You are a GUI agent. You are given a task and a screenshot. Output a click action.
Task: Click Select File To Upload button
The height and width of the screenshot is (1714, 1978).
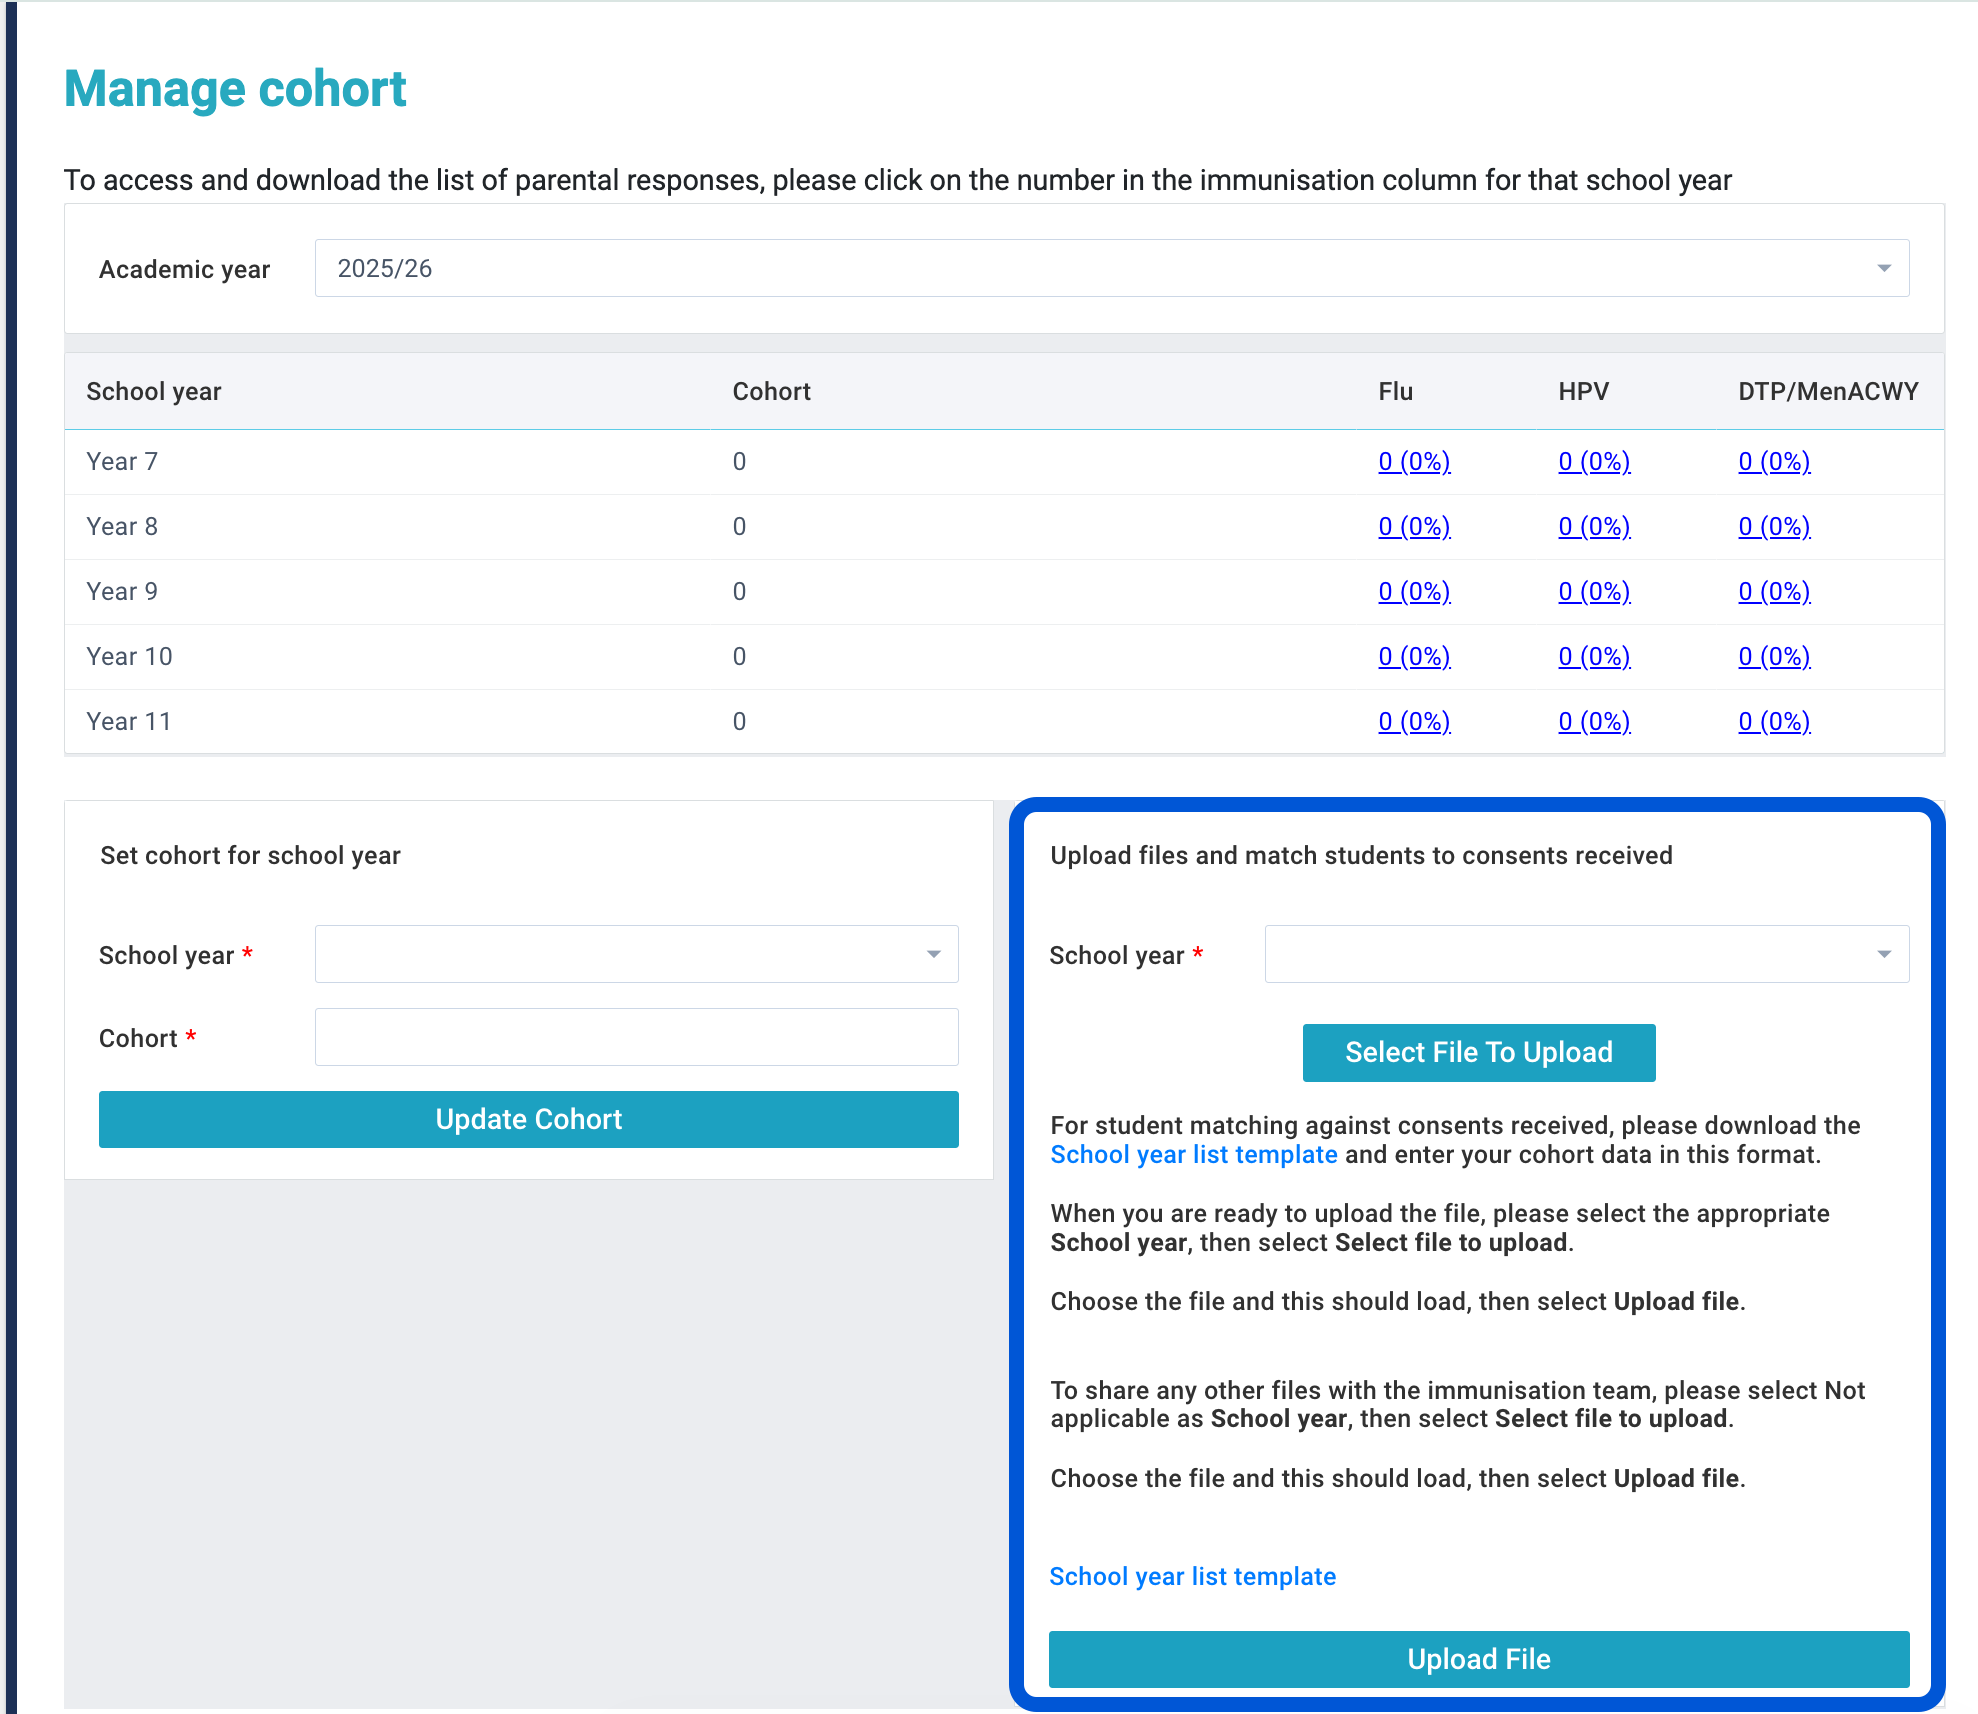tap(1478, 1052)
